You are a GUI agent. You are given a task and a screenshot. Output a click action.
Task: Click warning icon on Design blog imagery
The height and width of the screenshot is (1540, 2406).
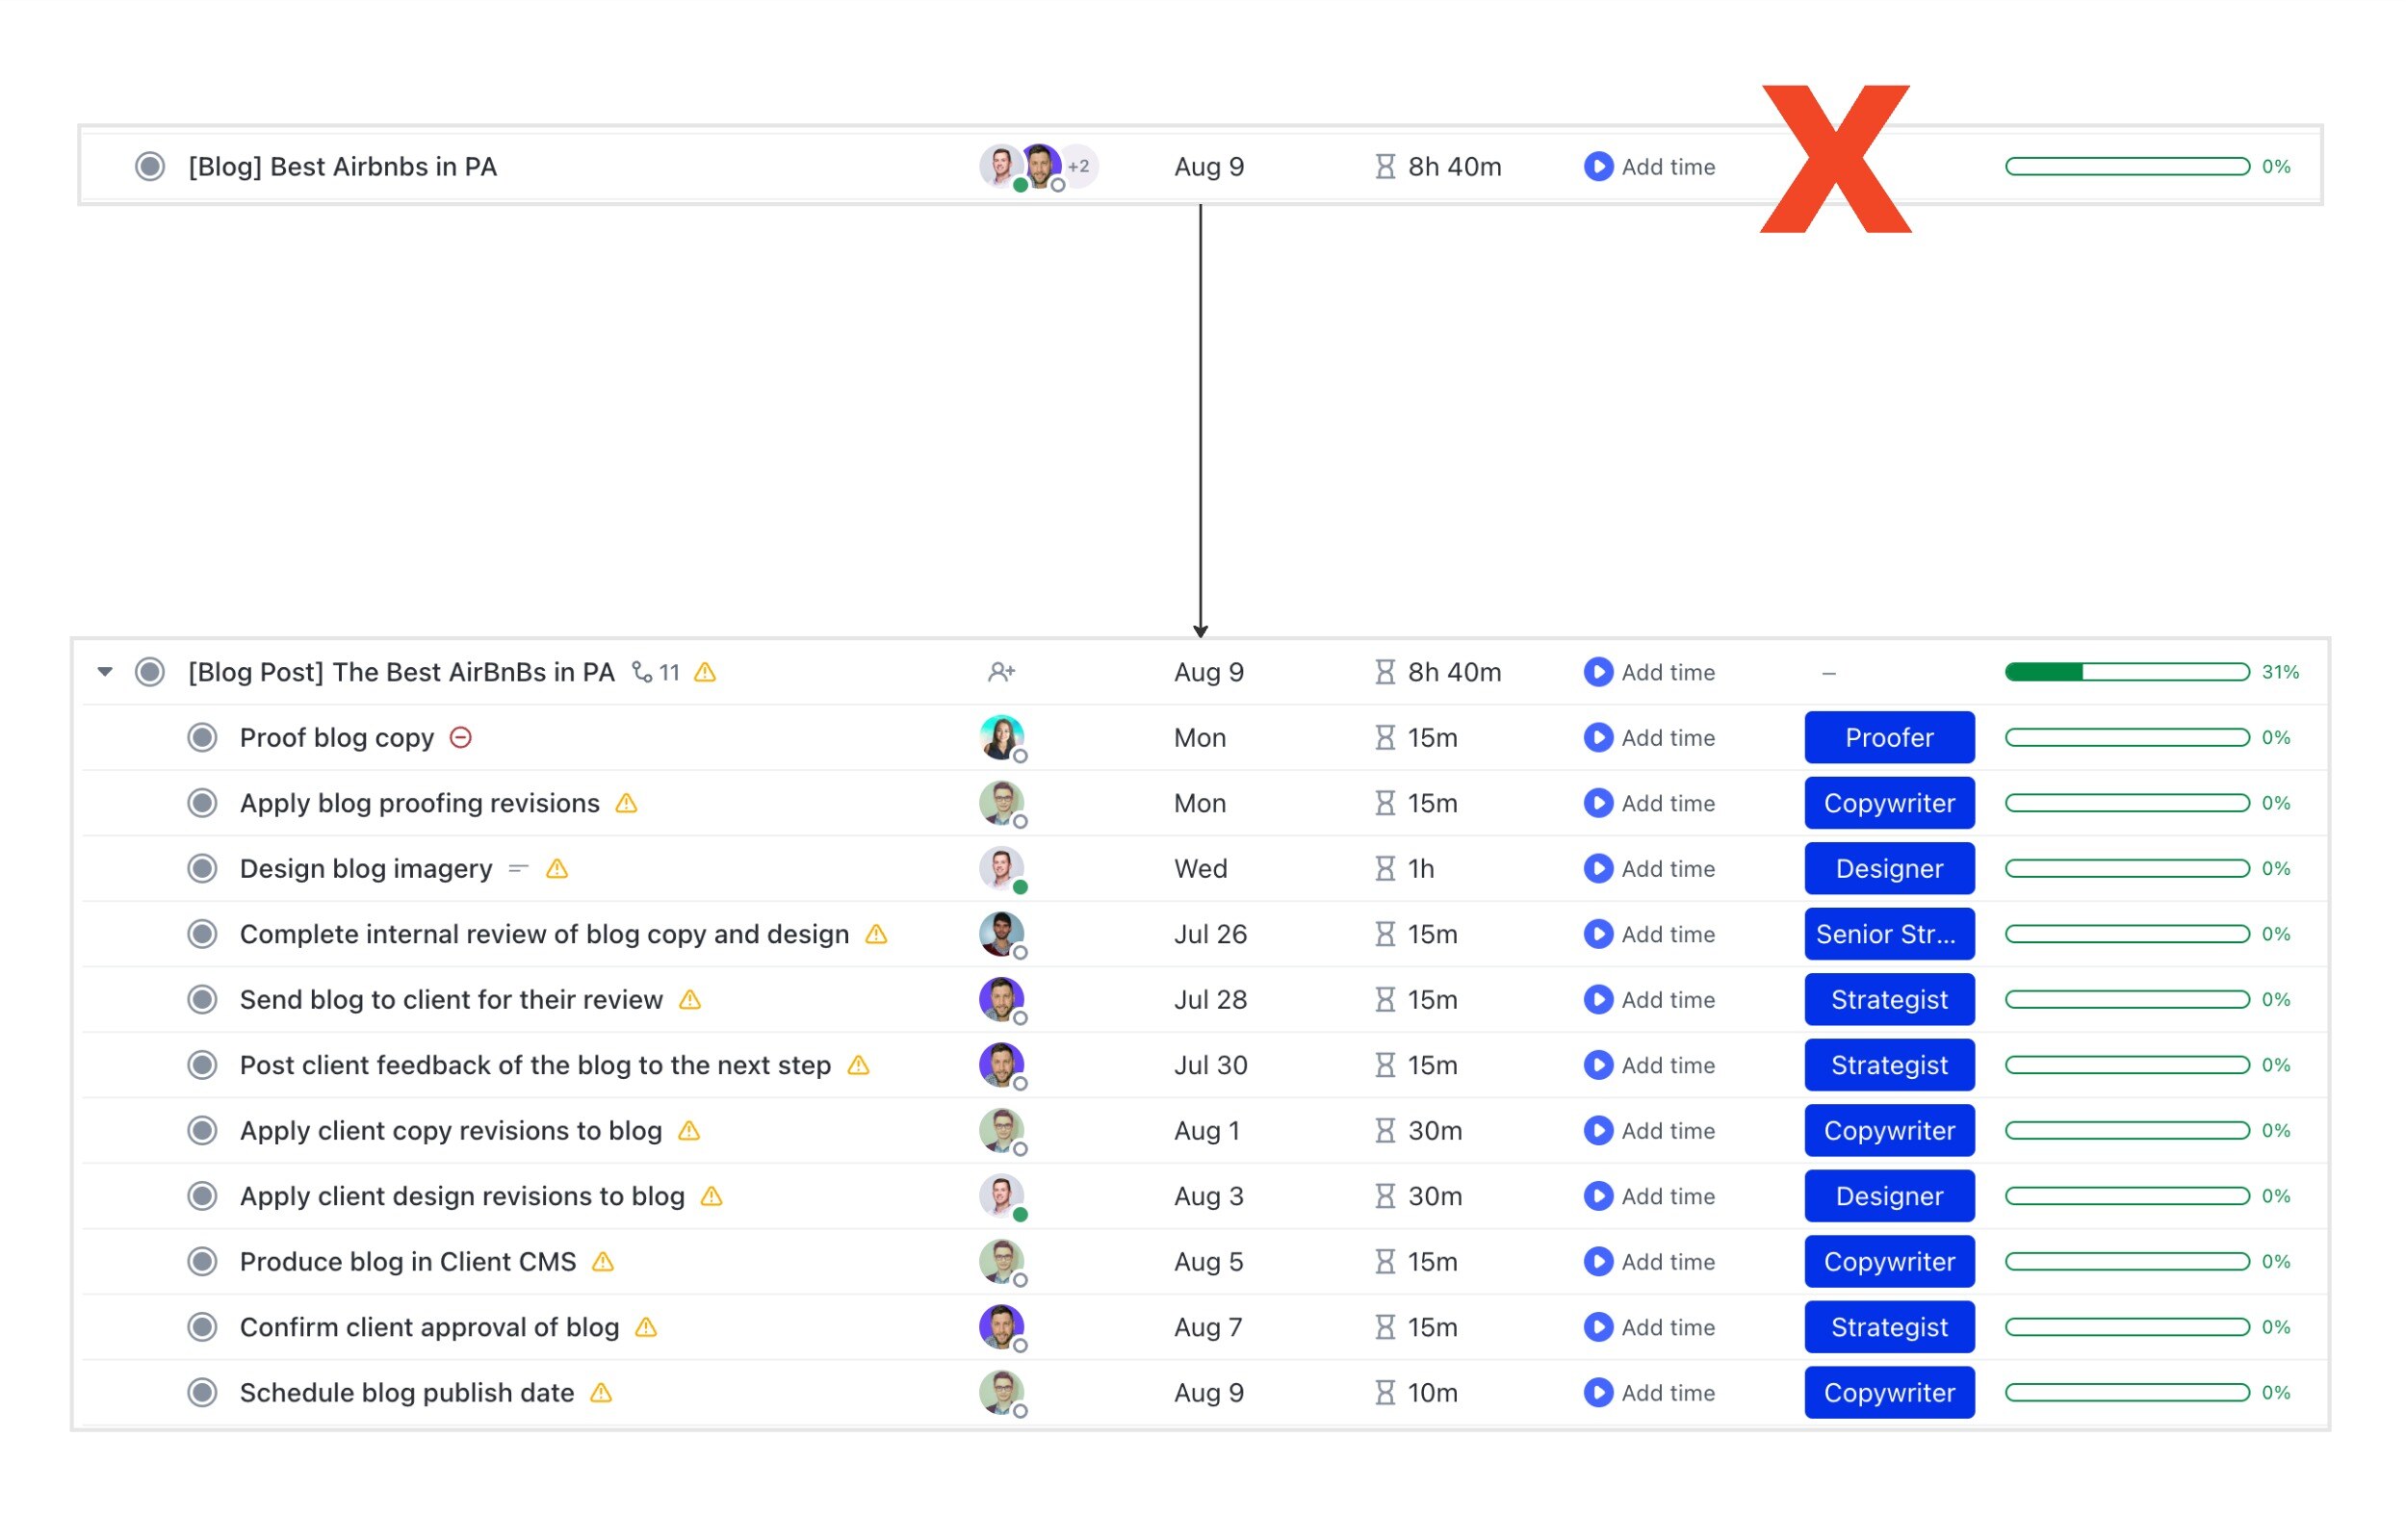(x=557, y=869)
